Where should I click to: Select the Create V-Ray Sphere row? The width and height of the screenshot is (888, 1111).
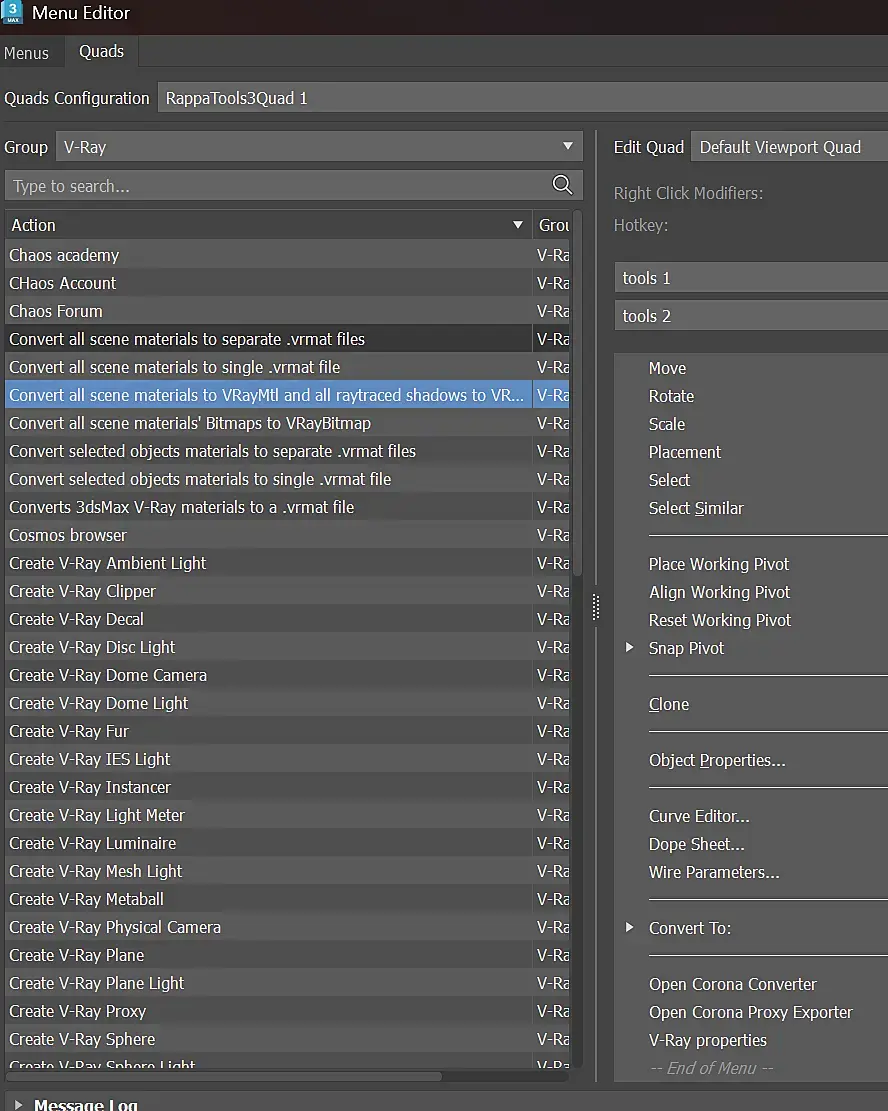[288, 1039]
